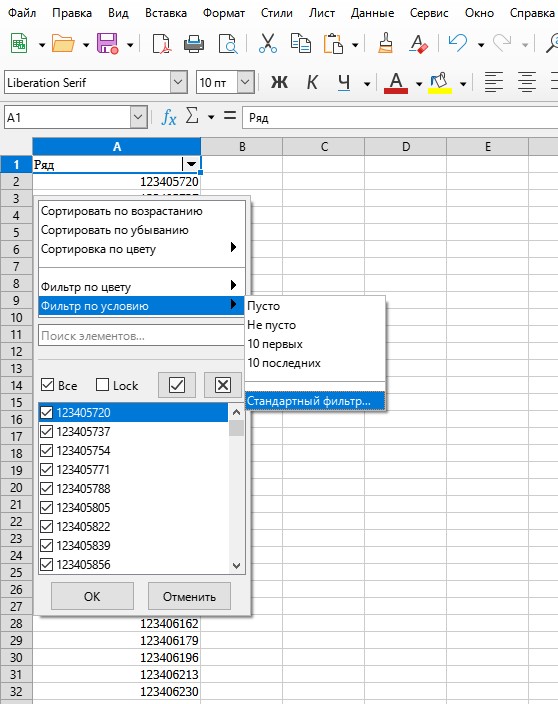The width and height of the screenshot is (558, 704).
Task: Open Сортировка по цвету submenu
Action: tap(141, 249)
